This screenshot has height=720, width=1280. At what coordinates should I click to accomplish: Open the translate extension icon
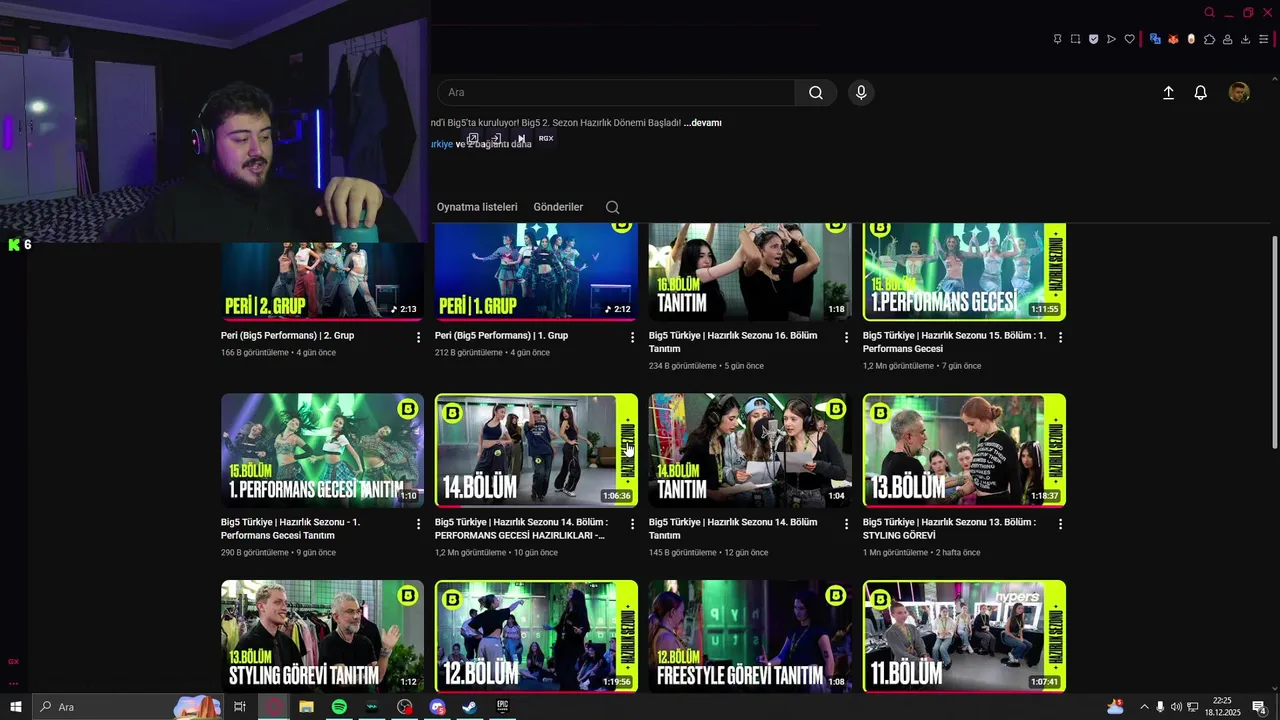[1155, 39]
